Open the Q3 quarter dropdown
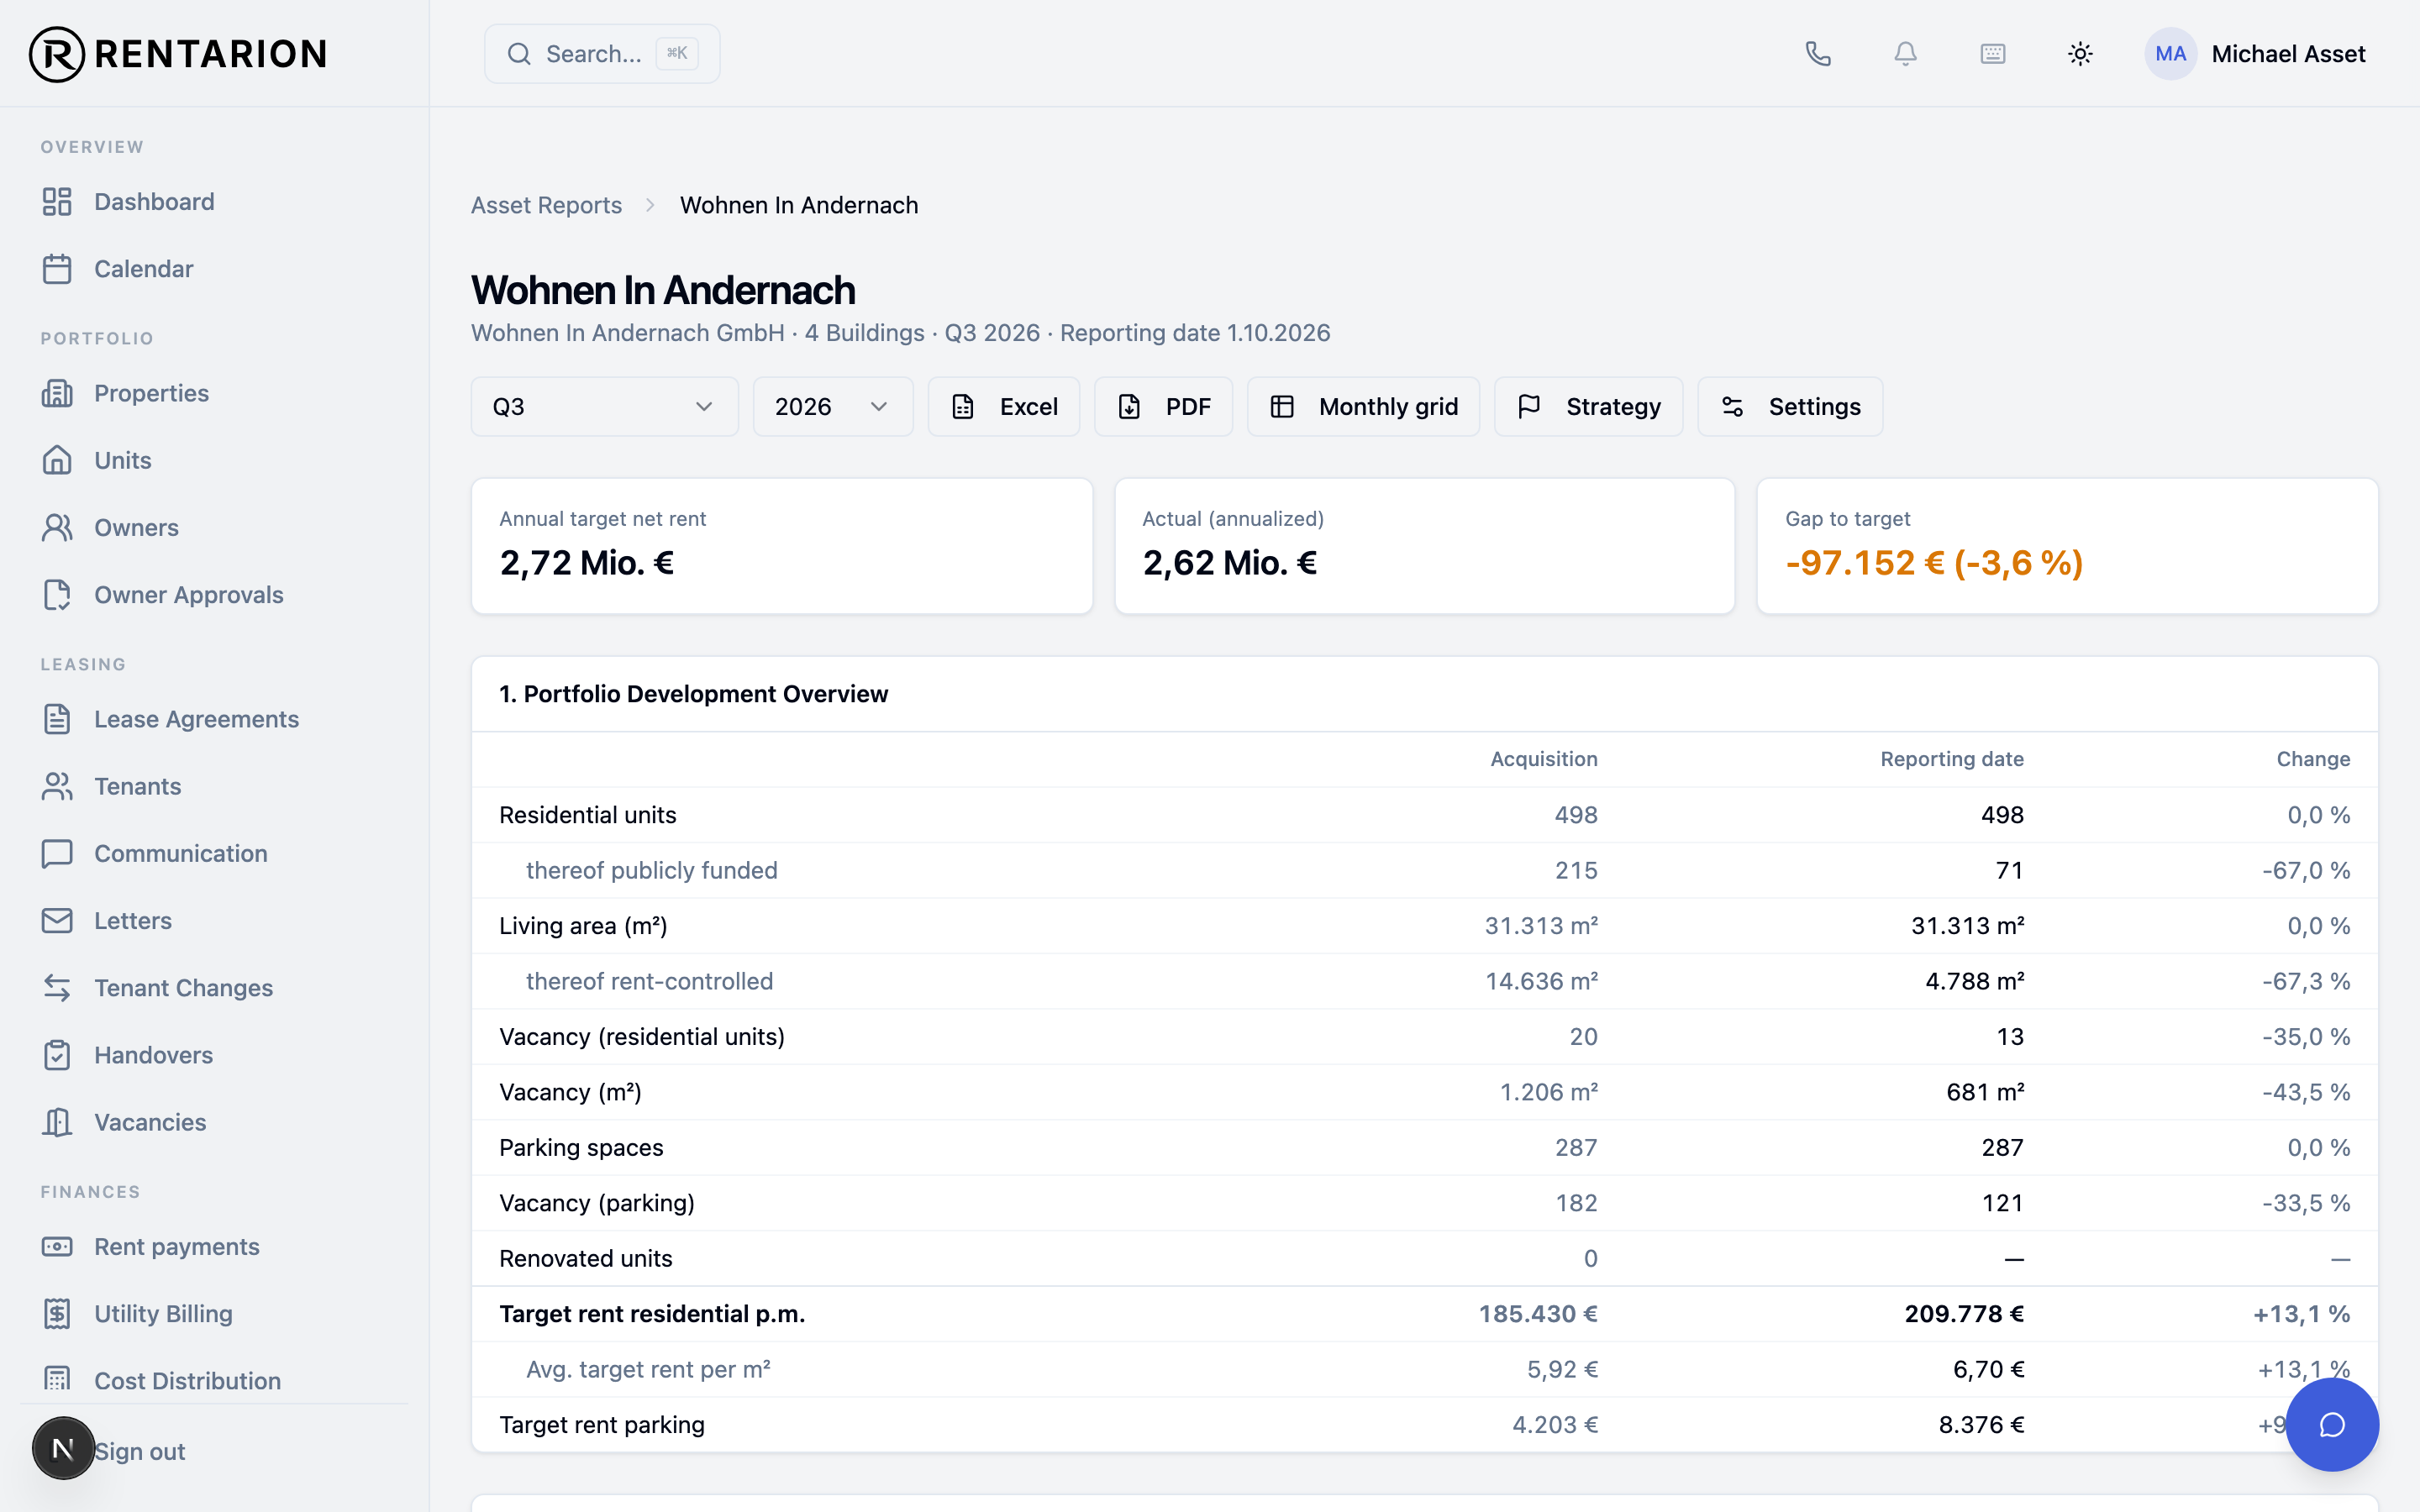Screen dimensions: 2420x1512 coord(604,407)
